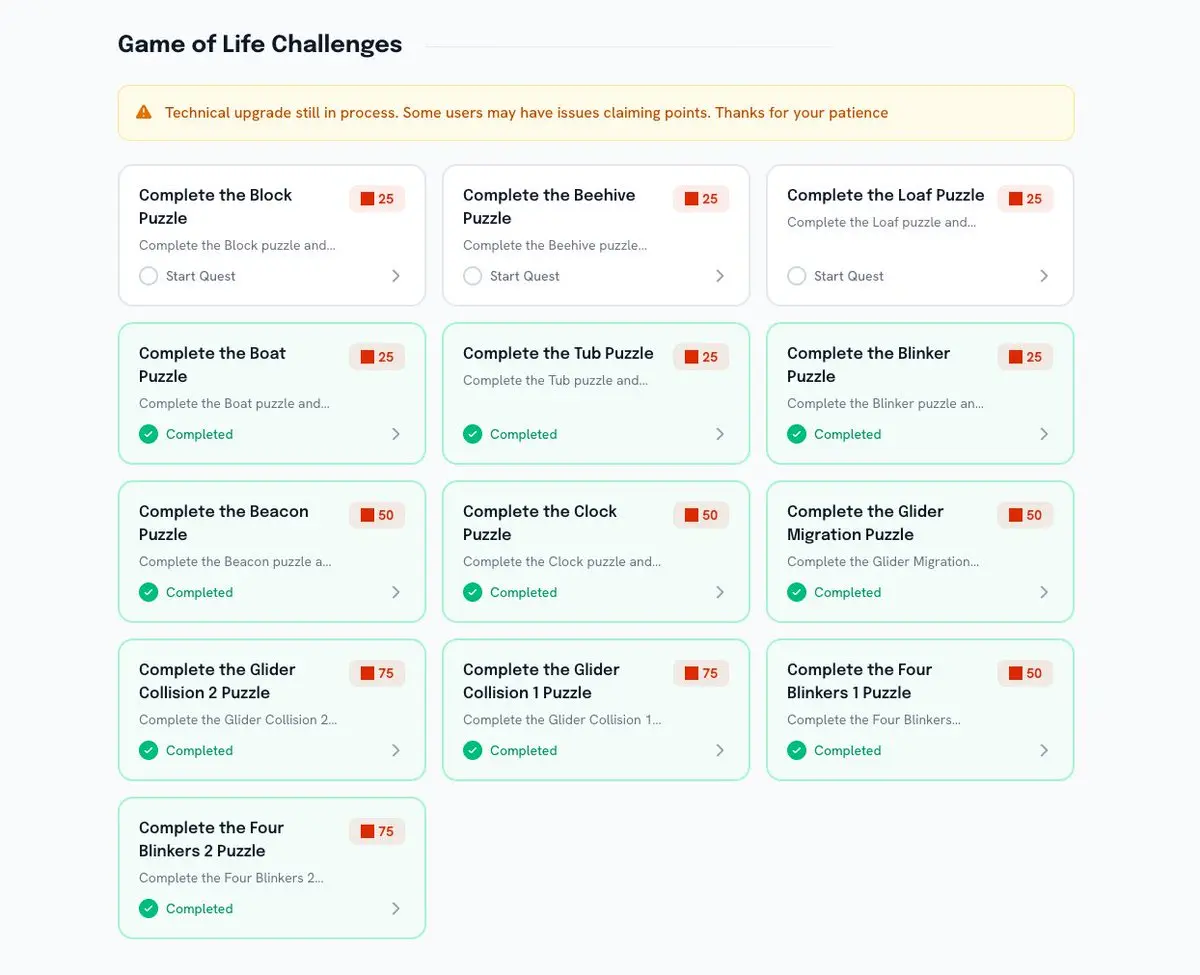This screenshot has height=975, width=1200.
Task: Select the Start Quest circle on Beehive Puzzle
Action: [x=473, y=276]
